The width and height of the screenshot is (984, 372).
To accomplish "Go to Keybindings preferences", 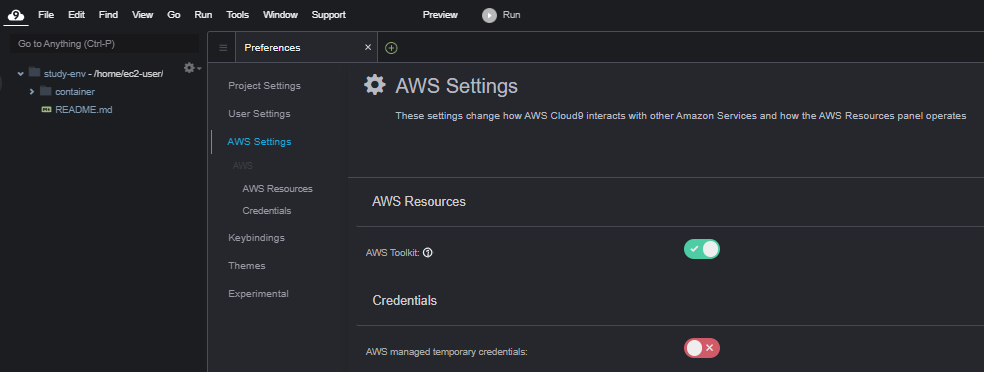I will [x=257, y=238].
